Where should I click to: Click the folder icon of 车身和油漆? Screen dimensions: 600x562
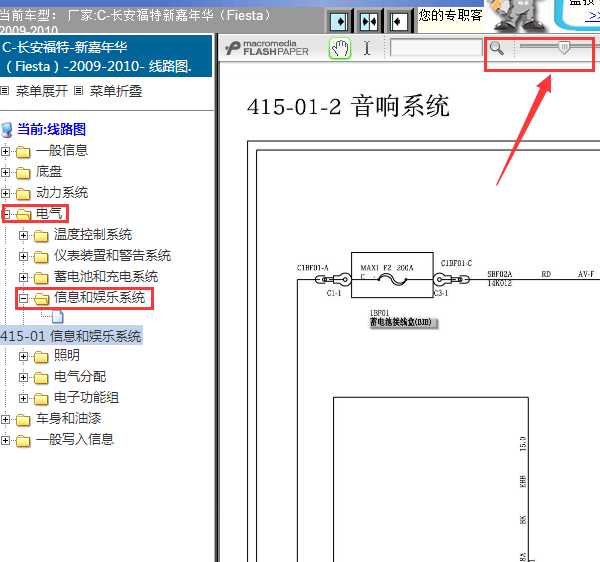pyautogui.click(x=23, y=420)
